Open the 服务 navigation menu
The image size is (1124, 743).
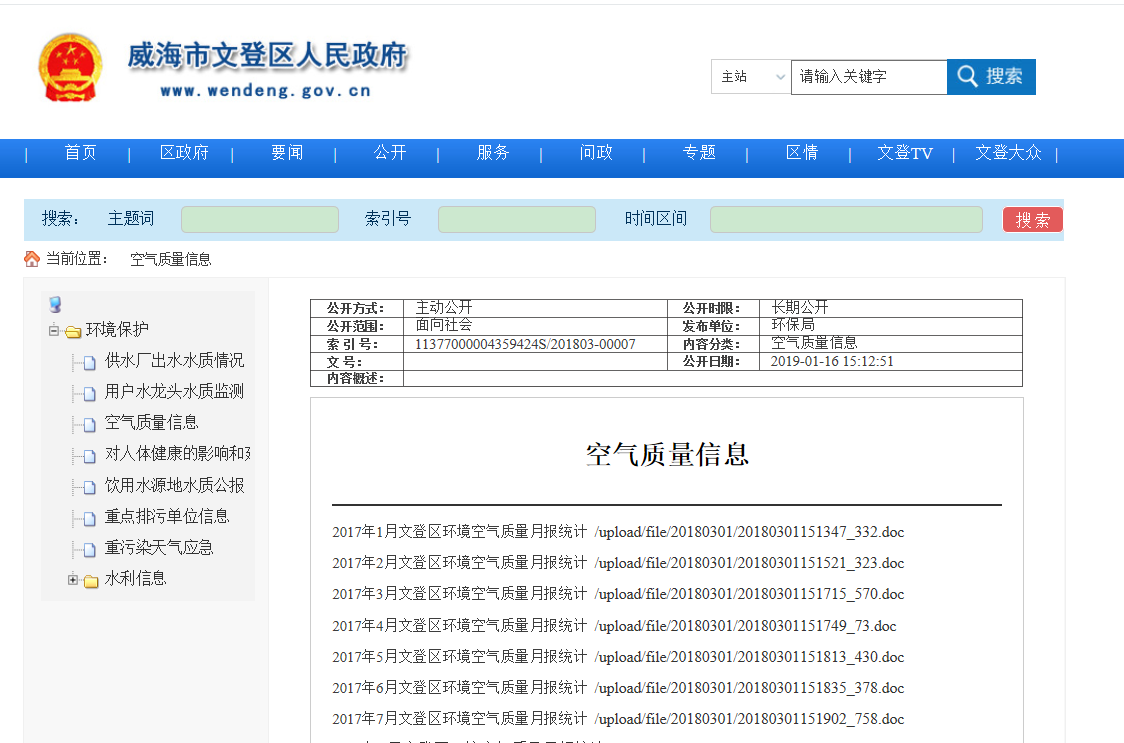tap(493, 153)
